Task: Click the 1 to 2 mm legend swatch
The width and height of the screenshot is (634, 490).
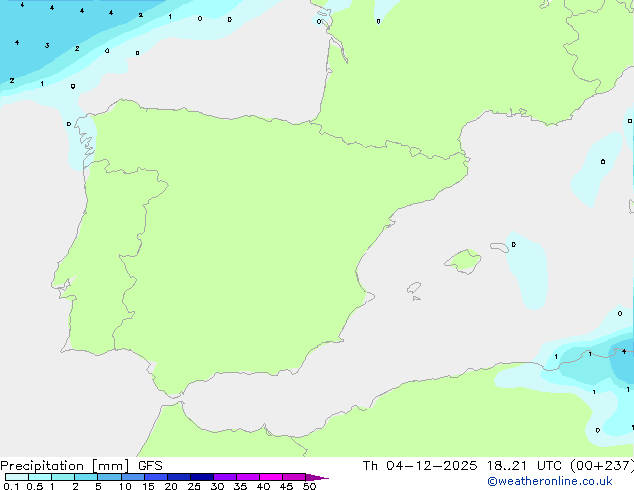Action: coord(63,477)
